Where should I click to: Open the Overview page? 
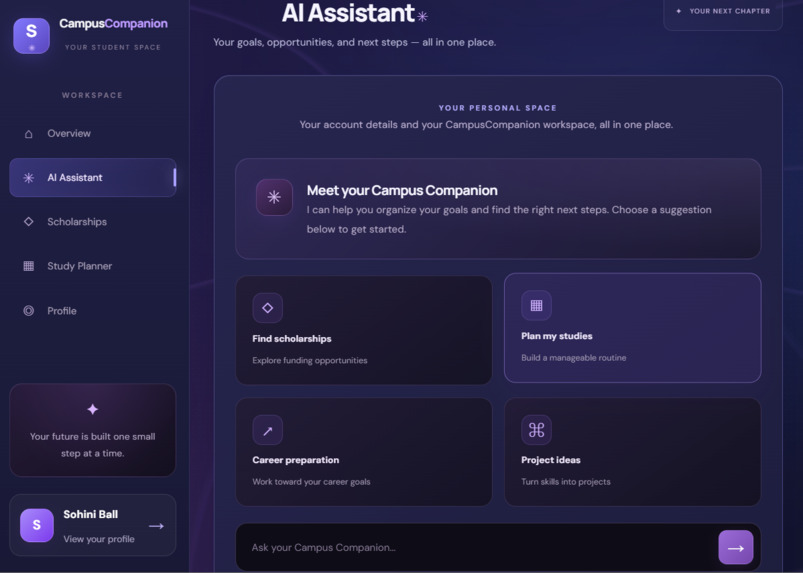[x=93, y=134]
